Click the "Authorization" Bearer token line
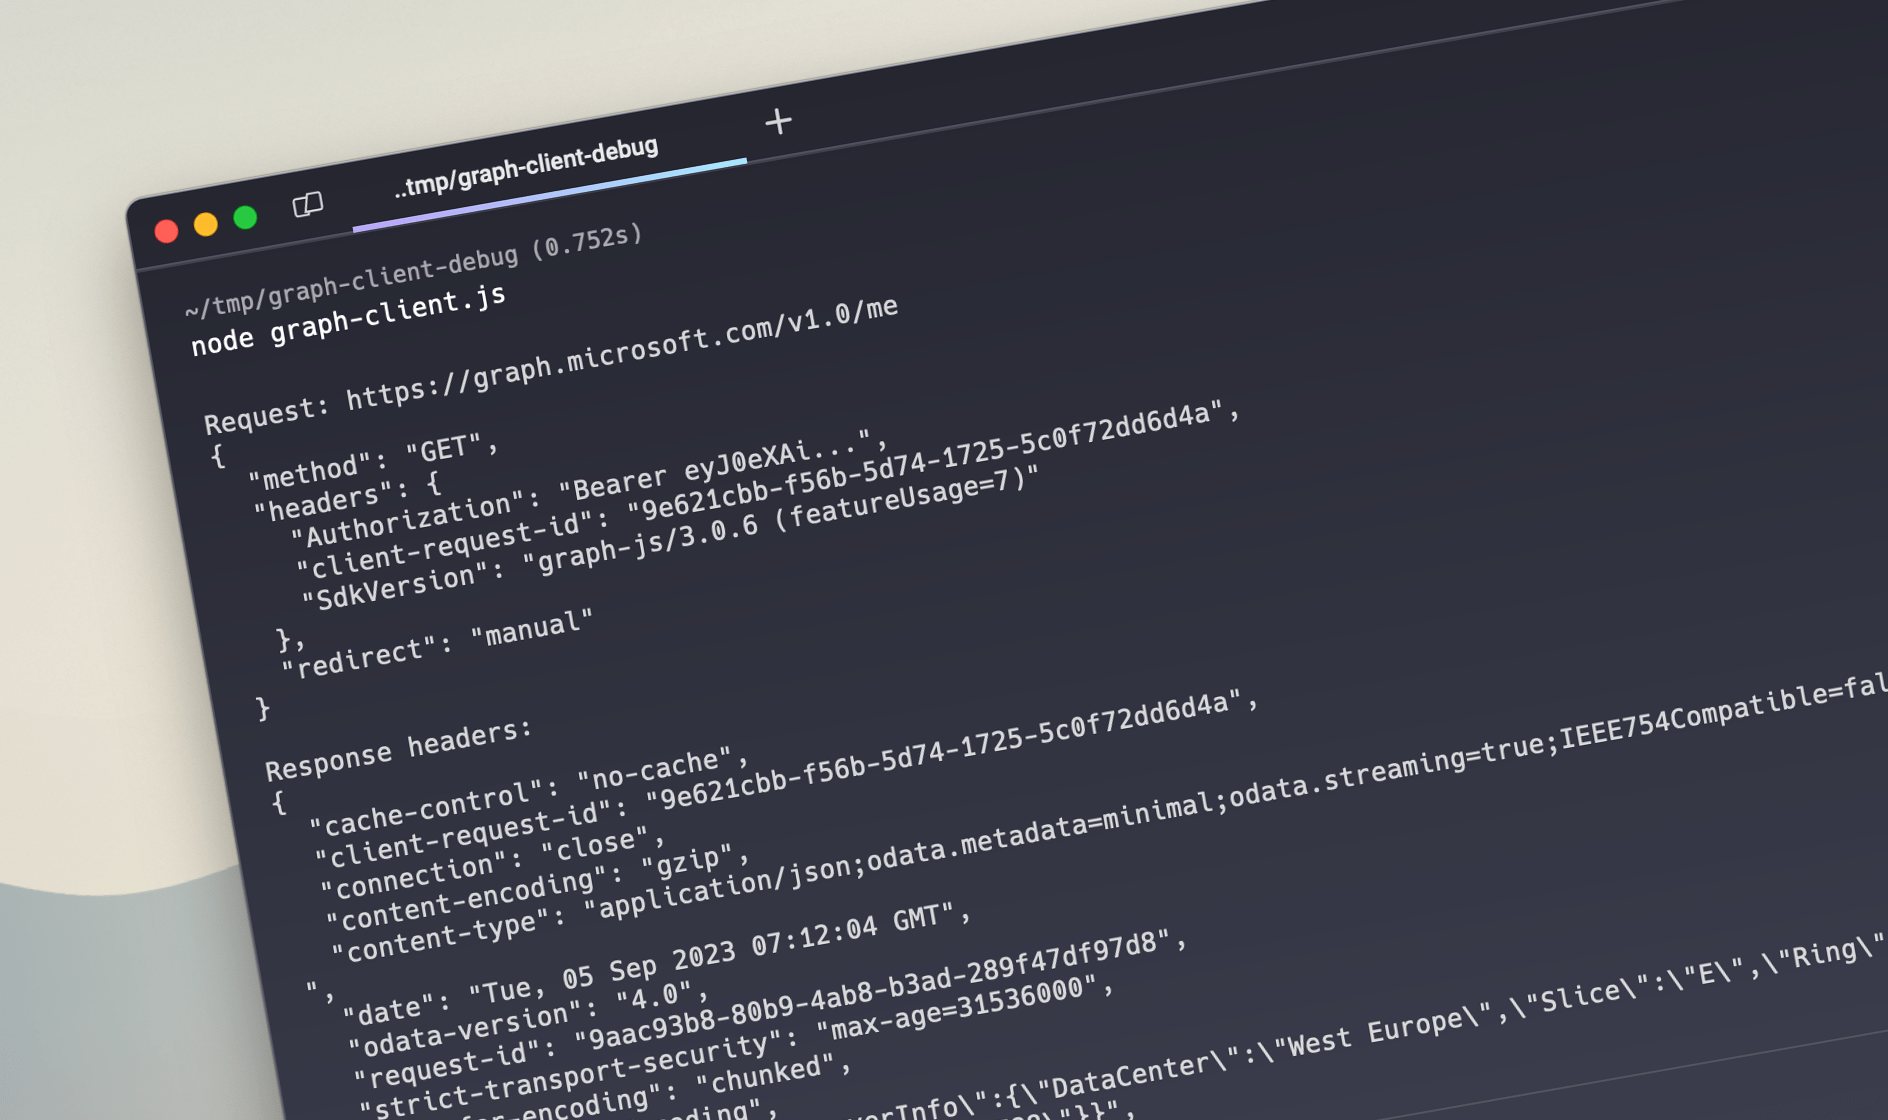This screenshot has width=1888, height=1120. (589, 489)
